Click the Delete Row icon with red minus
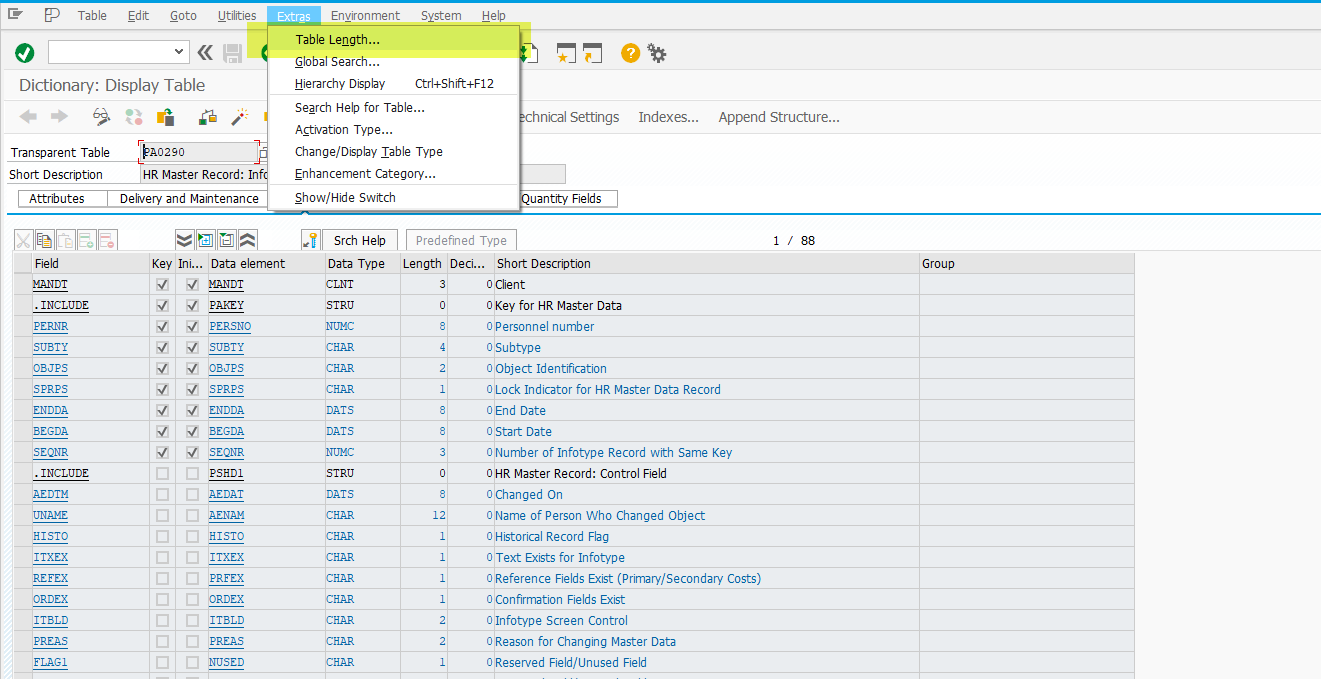Image resolution: width=1321 pixels, height=679 pixels. point(108,240)
